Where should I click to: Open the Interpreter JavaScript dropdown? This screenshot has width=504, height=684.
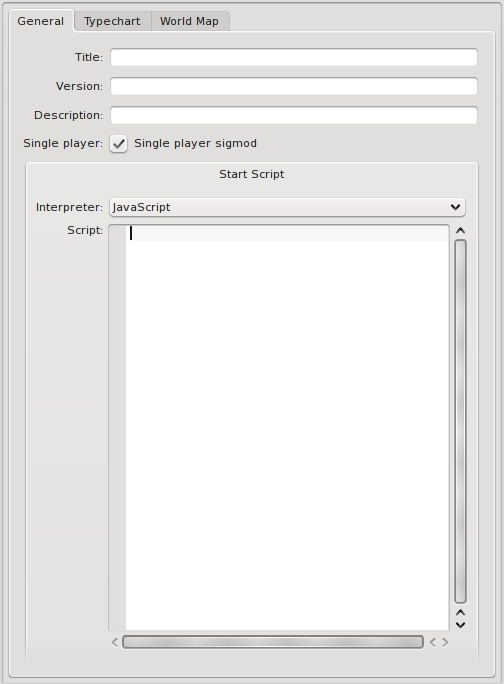click(287, 207)
